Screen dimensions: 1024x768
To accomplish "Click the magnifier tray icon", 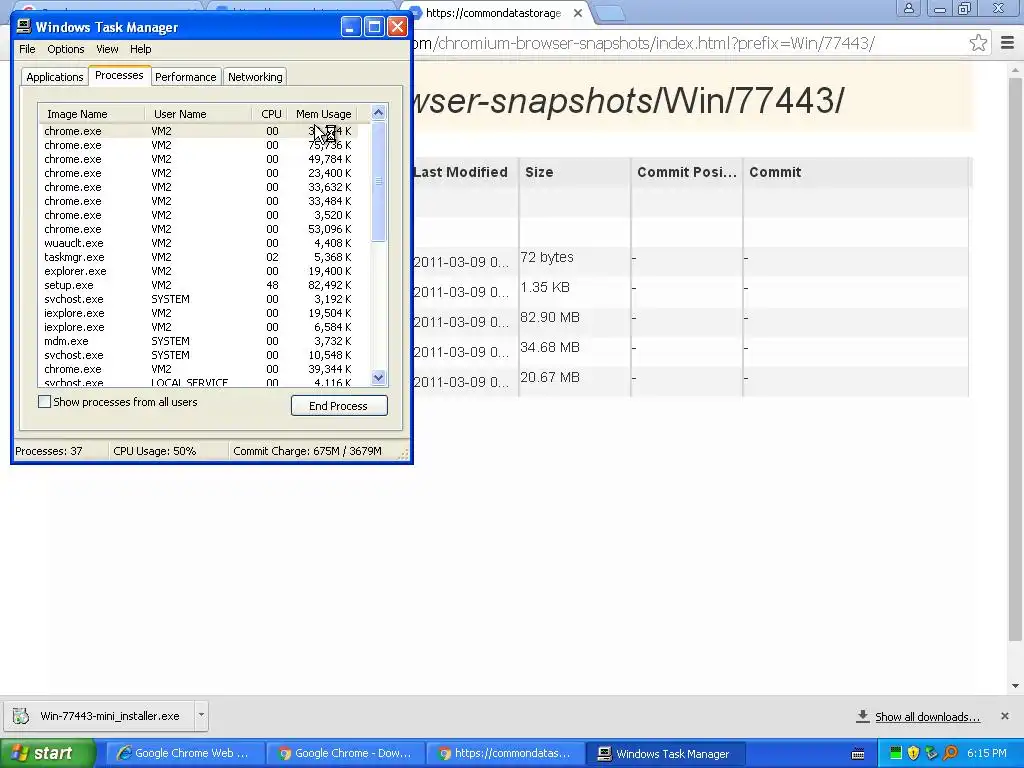I will pyautogui.click(x=950, y=754).
